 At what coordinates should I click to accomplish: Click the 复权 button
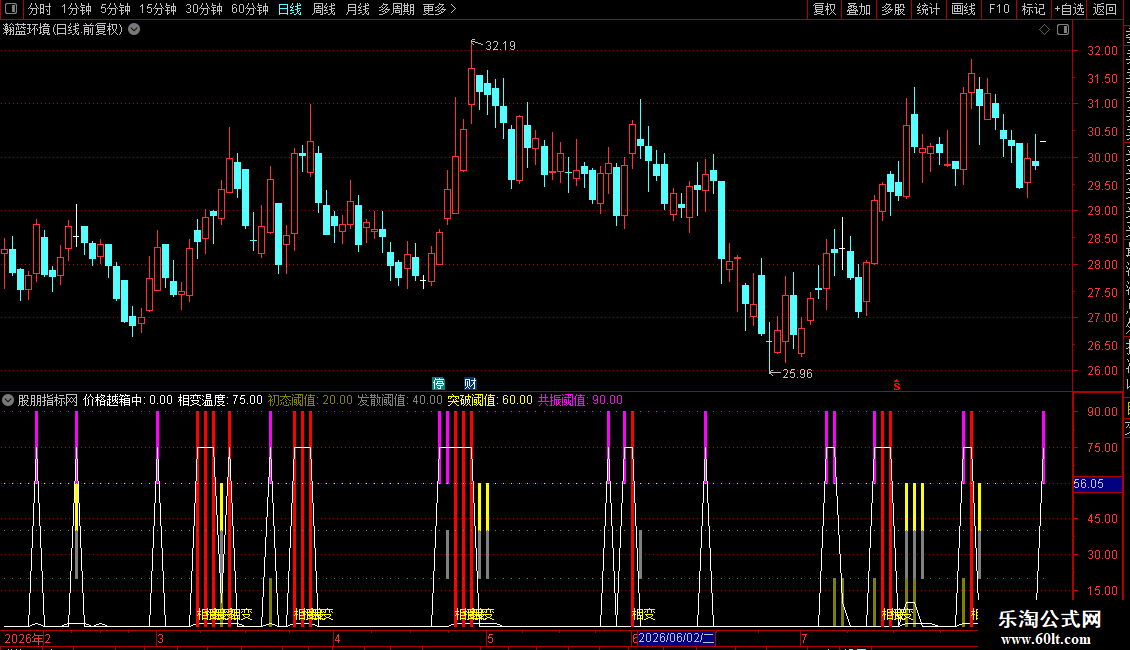(x=824, y=9)
